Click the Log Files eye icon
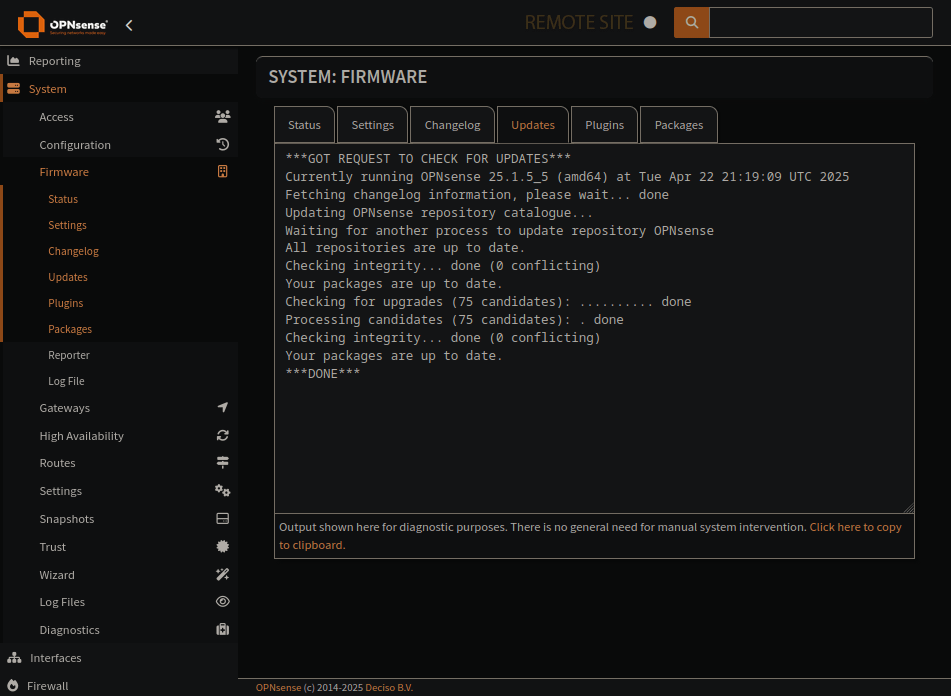 tap(223, 601)
